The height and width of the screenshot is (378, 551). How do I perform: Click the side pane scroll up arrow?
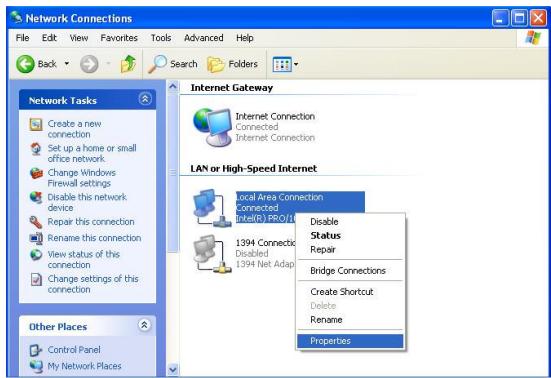[173, 86]
